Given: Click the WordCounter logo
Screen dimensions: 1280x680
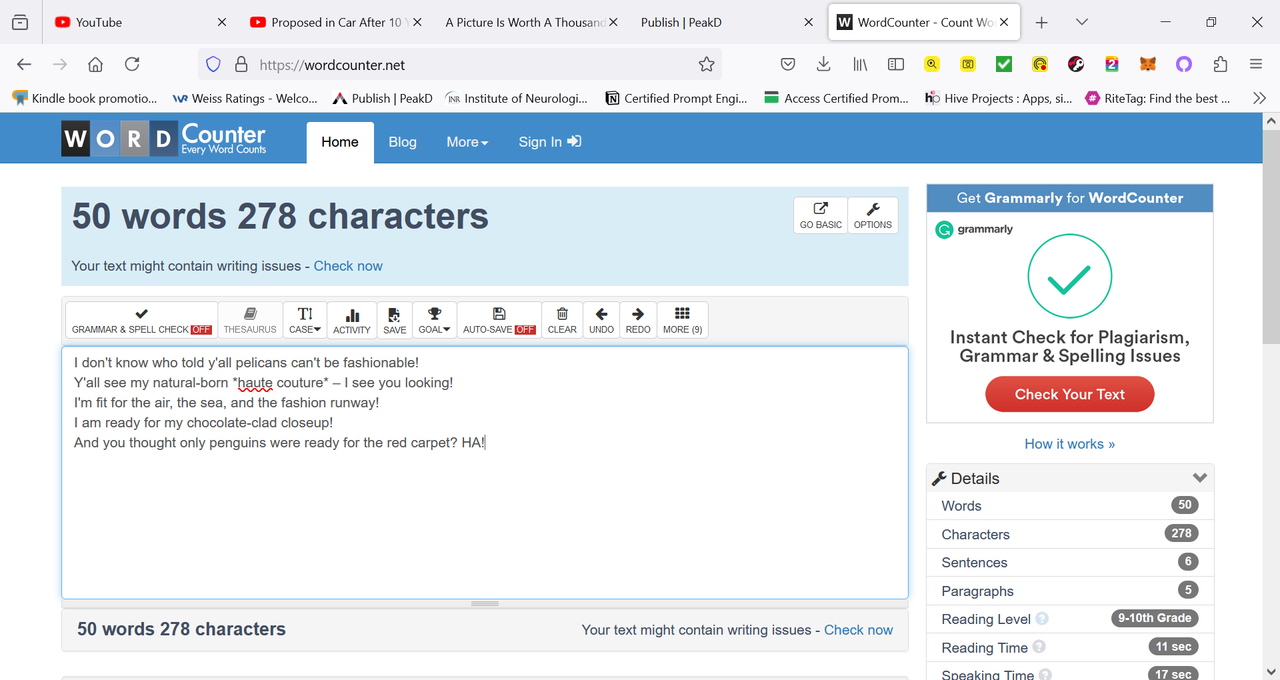Looking at the screenshot, I should coord(164,139).
